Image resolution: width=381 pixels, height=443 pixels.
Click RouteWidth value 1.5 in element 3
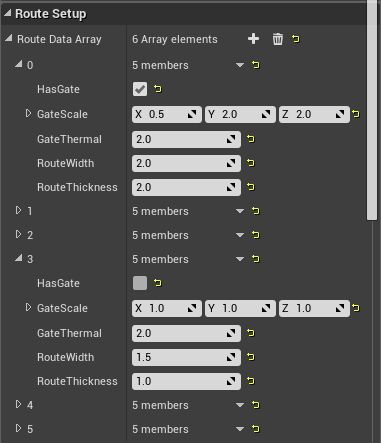click(x=186, y=357)
